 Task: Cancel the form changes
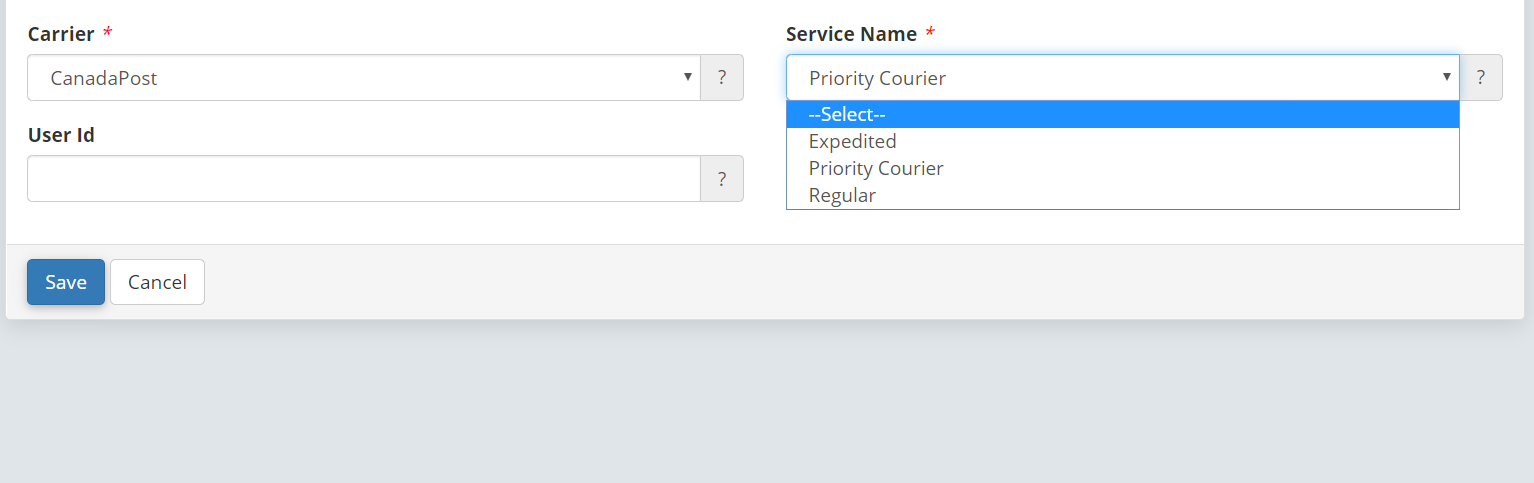[157, 282]
